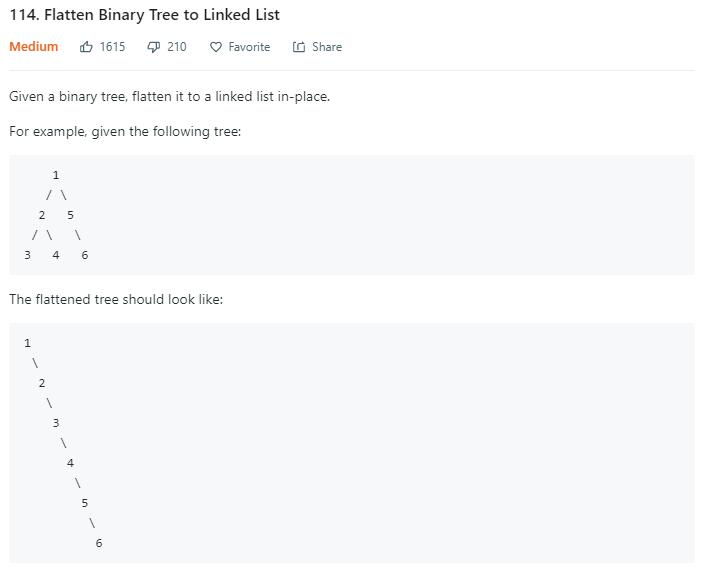This screenshot has width=701, height=583.
Task: Click leaf node 6 in original tree
Action: click(x=84, y=255)
